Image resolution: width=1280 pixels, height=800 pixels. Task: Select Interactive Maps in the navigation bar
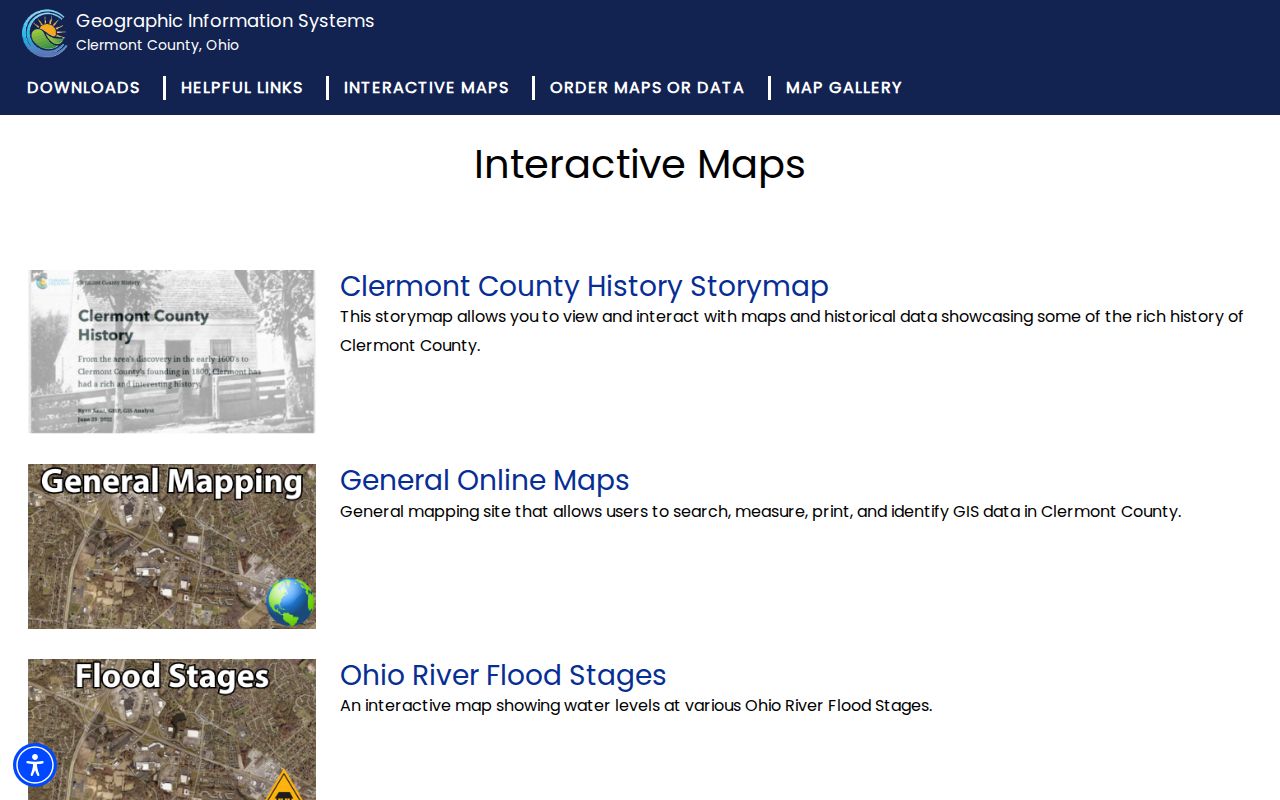[426, 88]
